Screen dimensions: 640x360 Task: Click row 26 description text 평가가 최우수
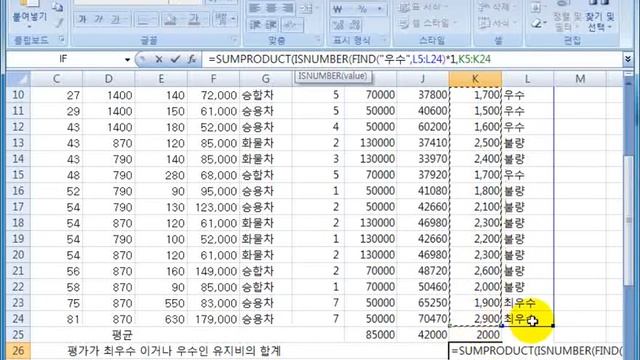pyautogui.click(x=174, y=351)
